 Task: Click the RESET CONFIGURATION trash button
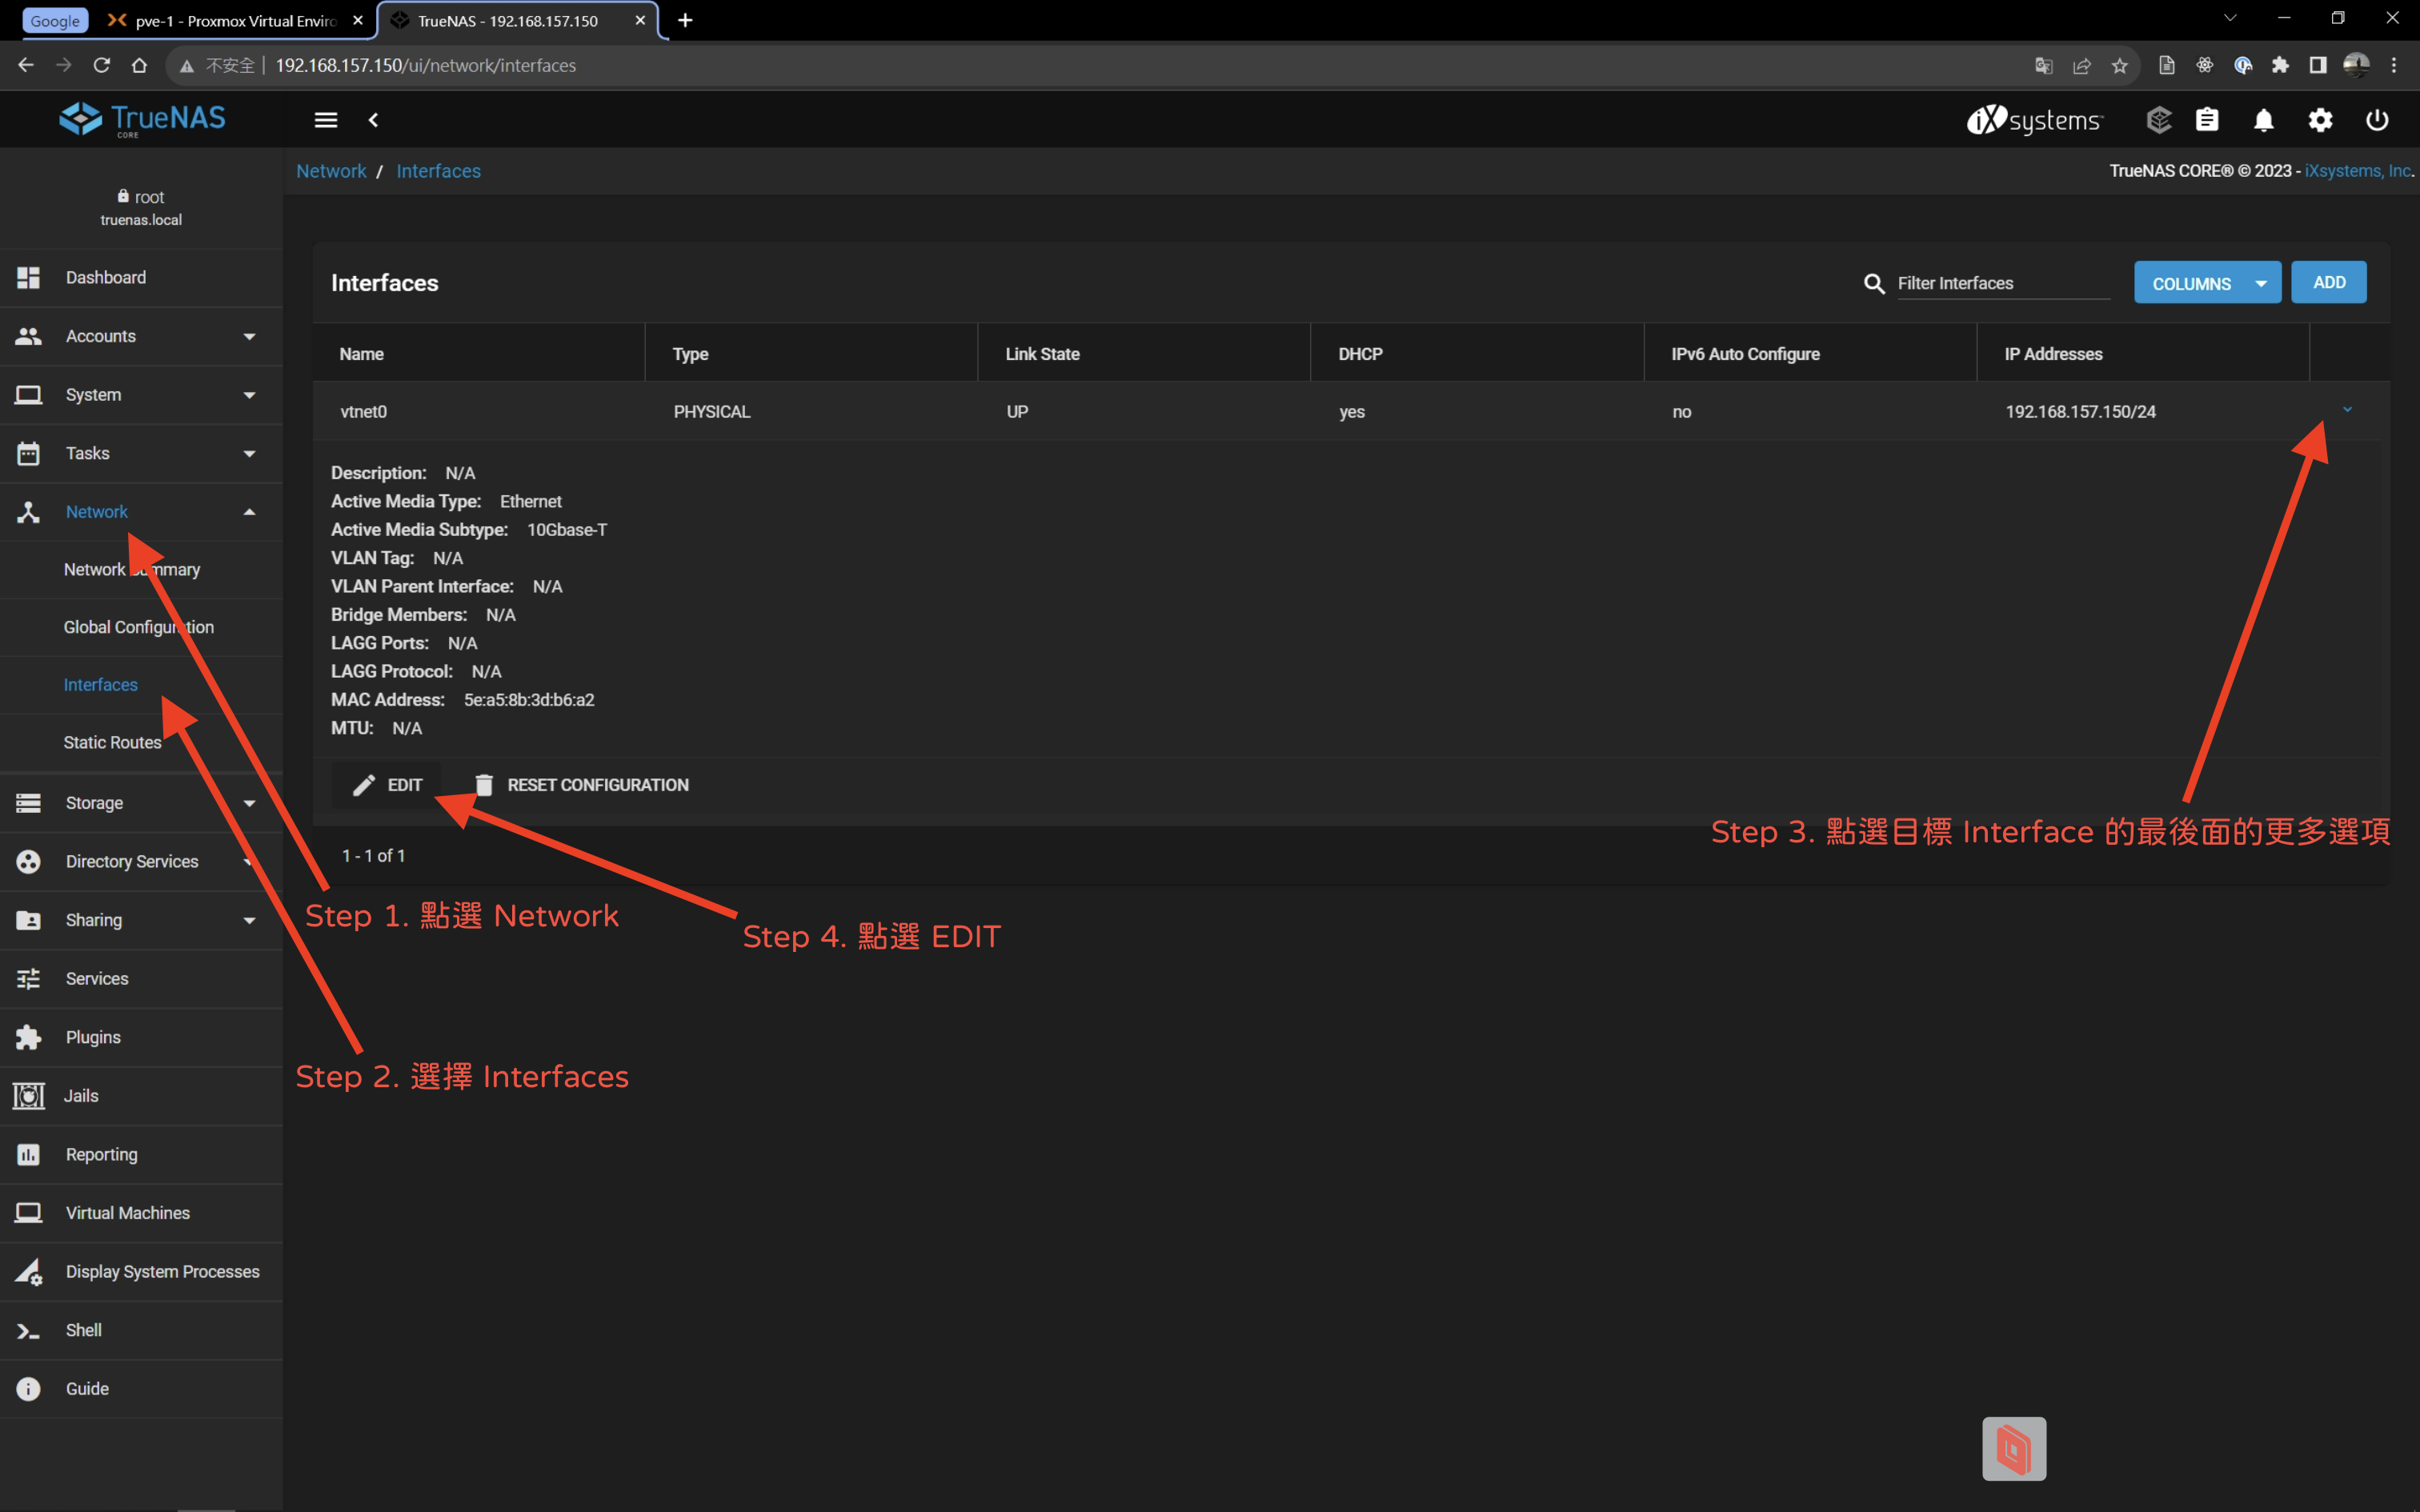coord(582,785)
